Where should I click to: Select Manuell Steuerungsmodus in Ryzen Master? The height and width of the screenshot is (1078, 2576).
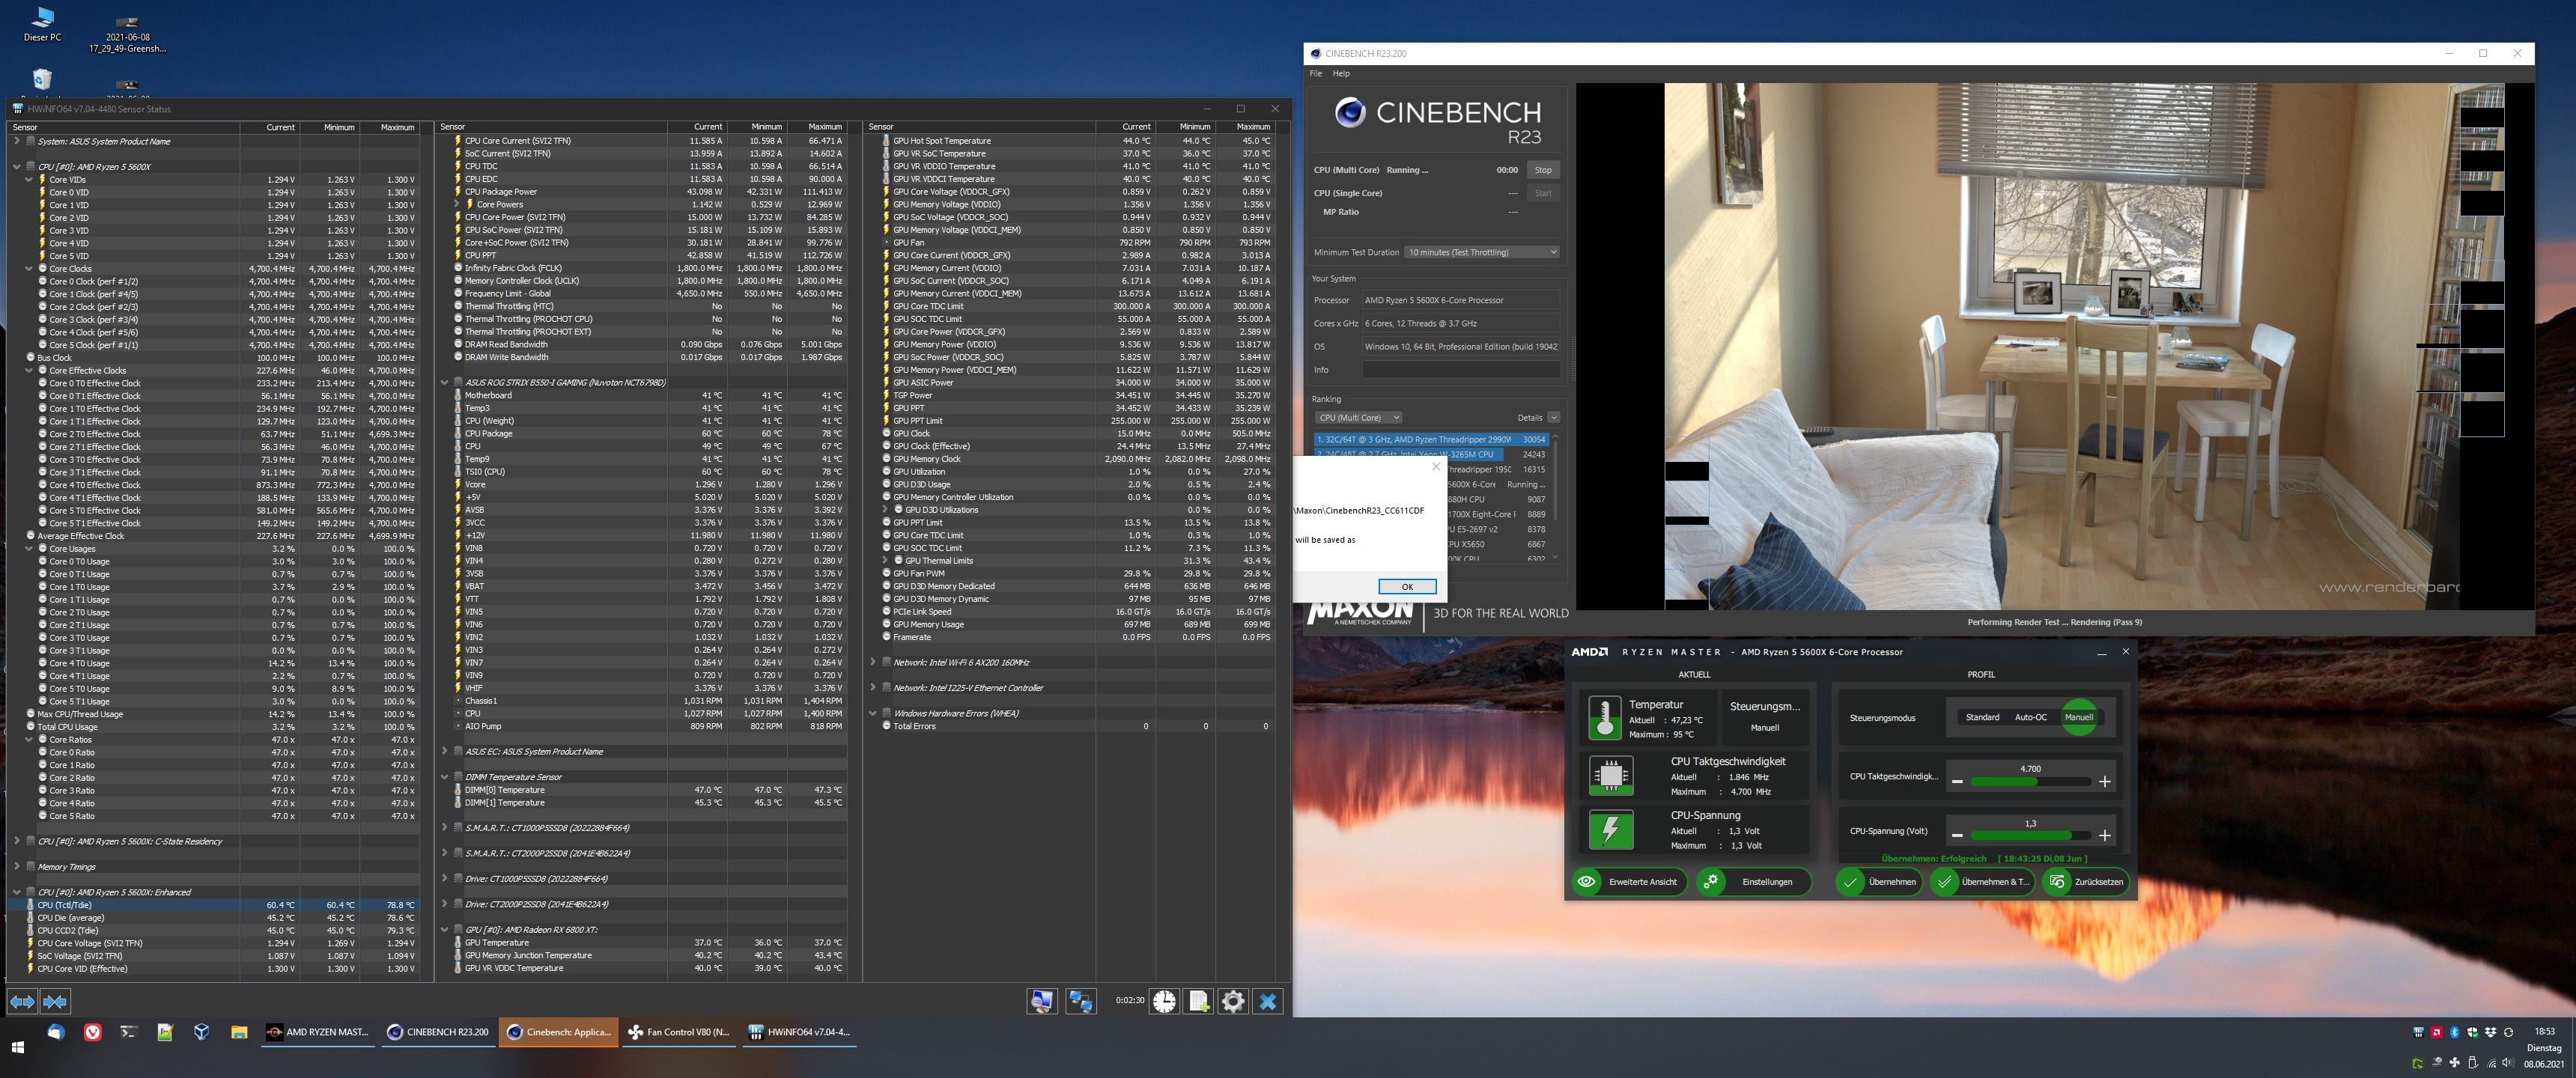(2079, 717)
